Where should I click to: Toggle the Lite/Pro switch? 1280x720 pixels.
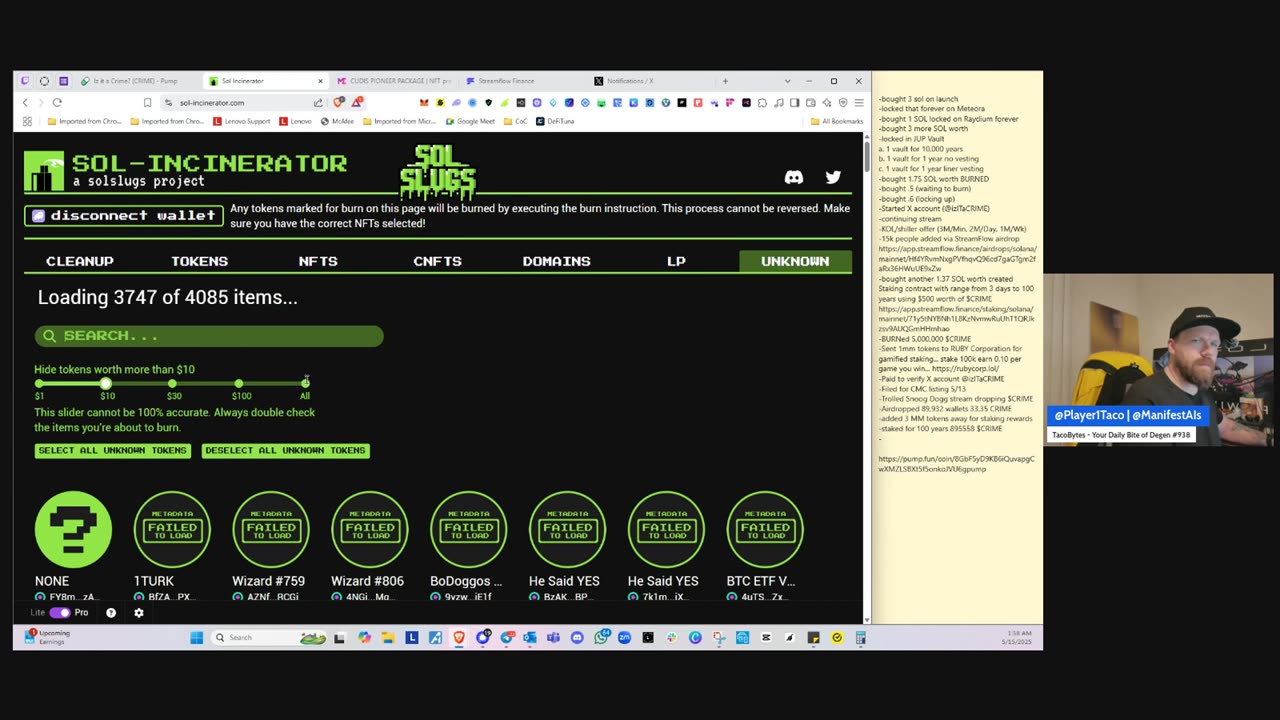click(60, 613)
